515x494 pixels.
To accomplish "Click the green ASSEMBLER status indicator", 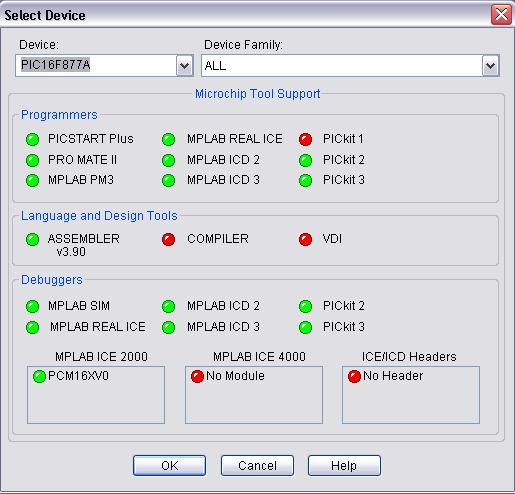I will (32, 239).
